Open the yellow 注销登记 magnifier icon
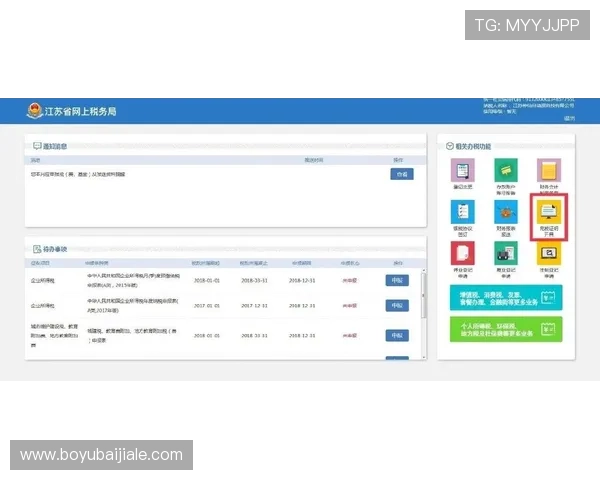 [548, 254]
